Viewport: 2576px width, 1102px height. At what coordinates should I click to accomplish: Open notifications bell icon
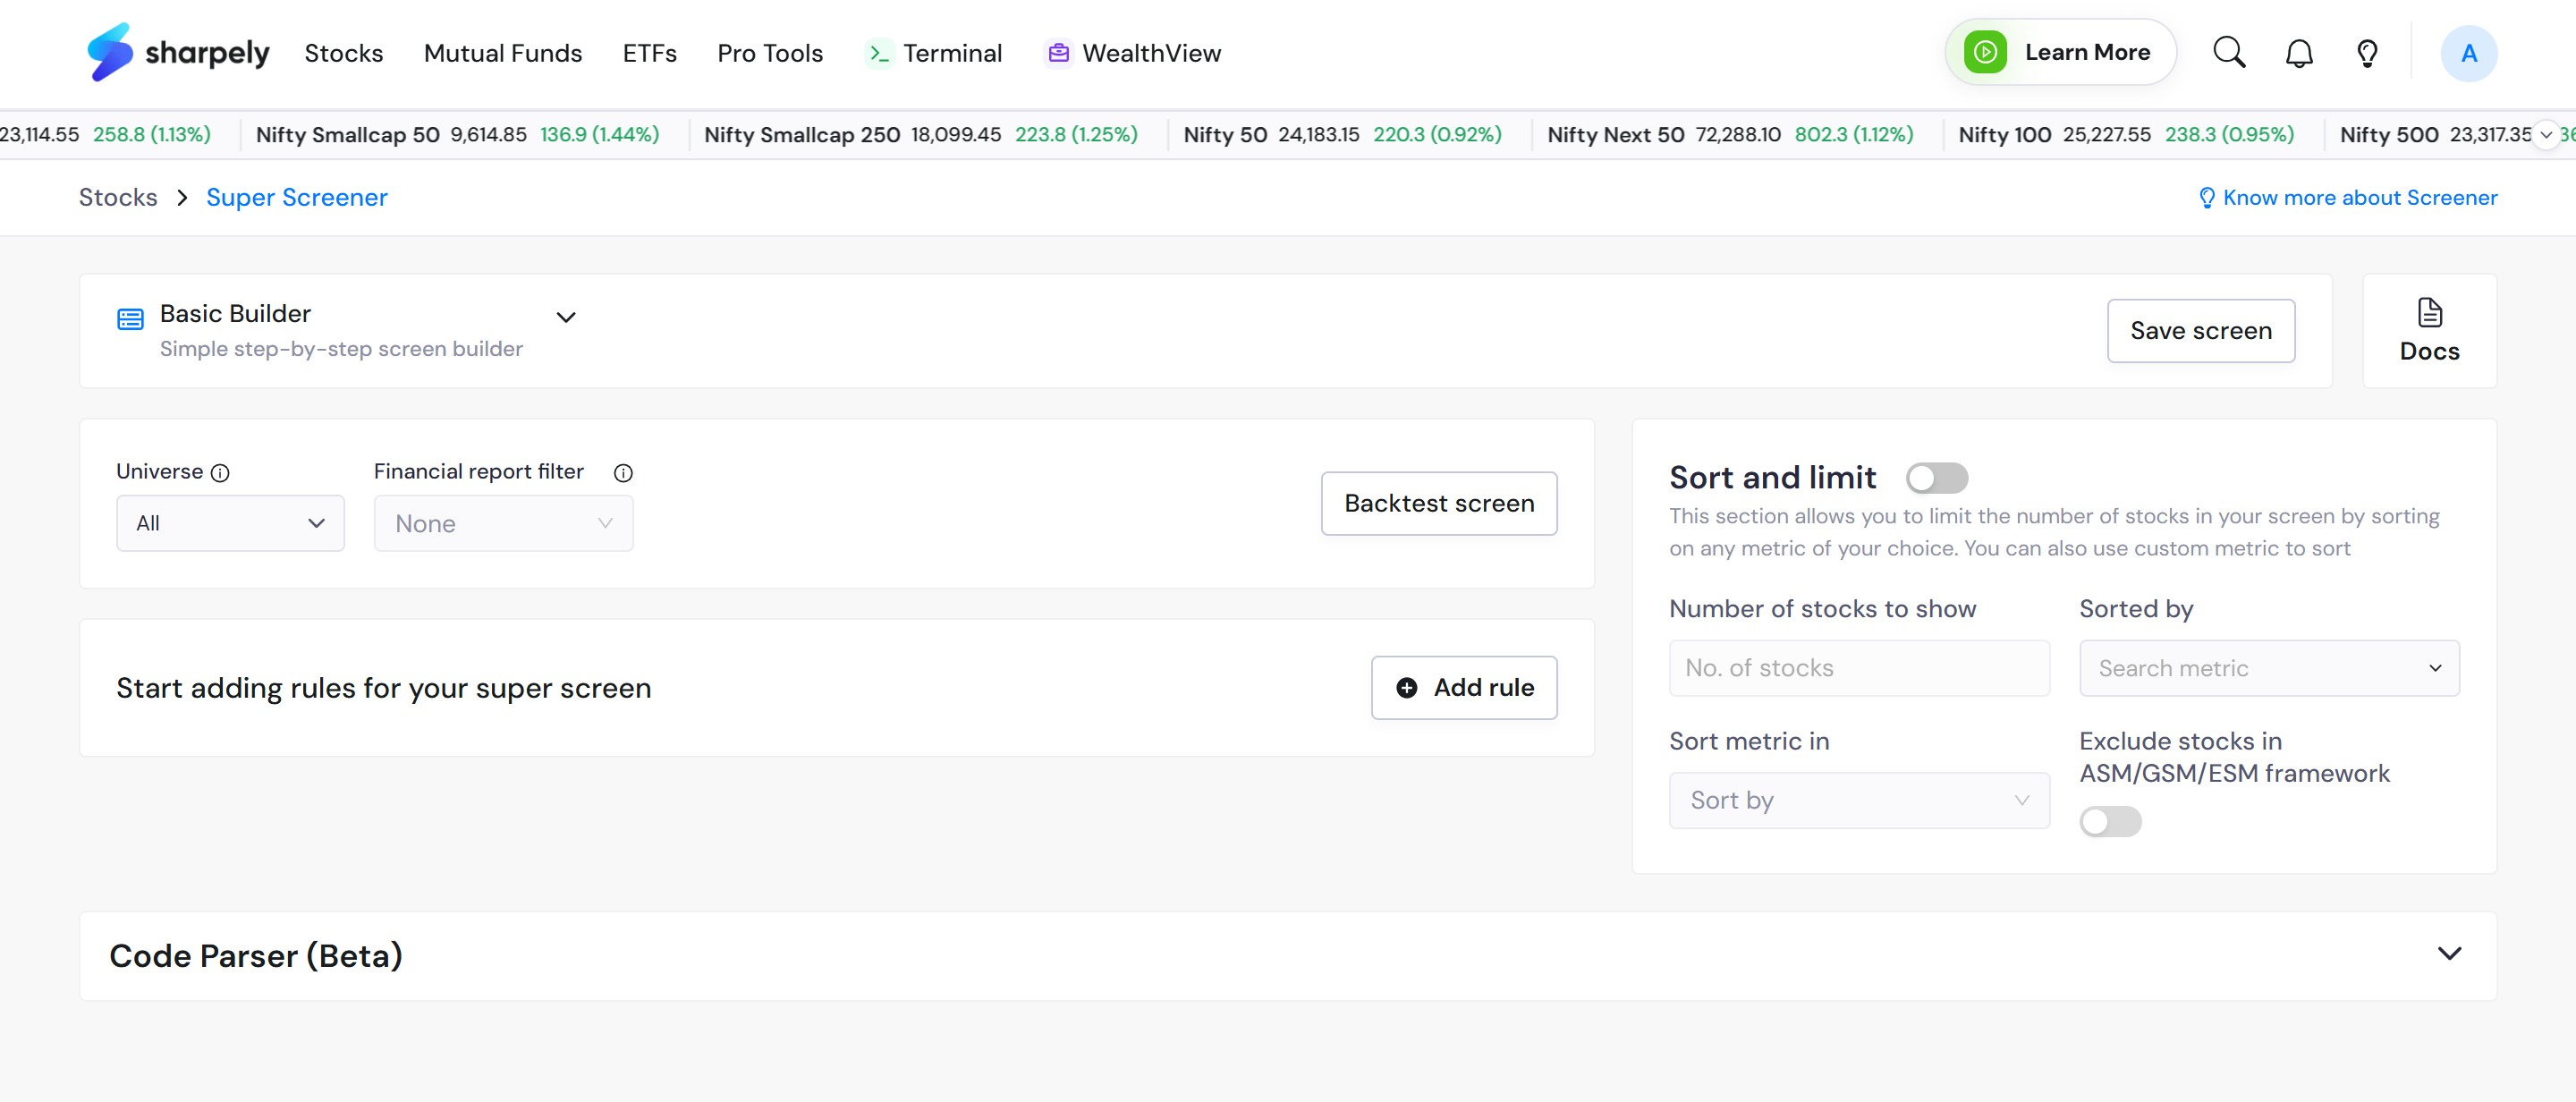pyautogui.click(x=2299, y=53)
